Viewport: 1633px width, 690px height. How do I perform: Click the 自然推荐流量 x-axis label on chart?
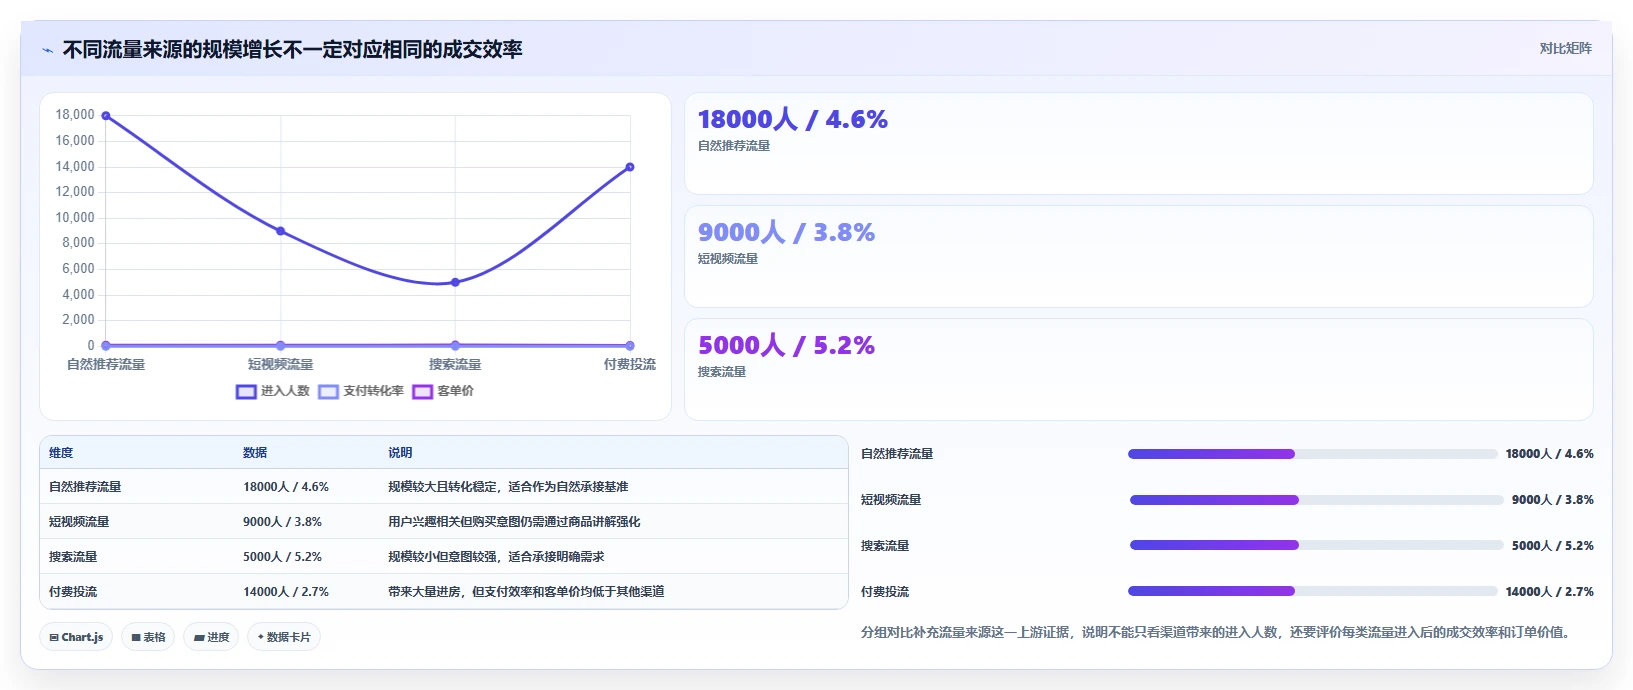click(x=106, y=364)
